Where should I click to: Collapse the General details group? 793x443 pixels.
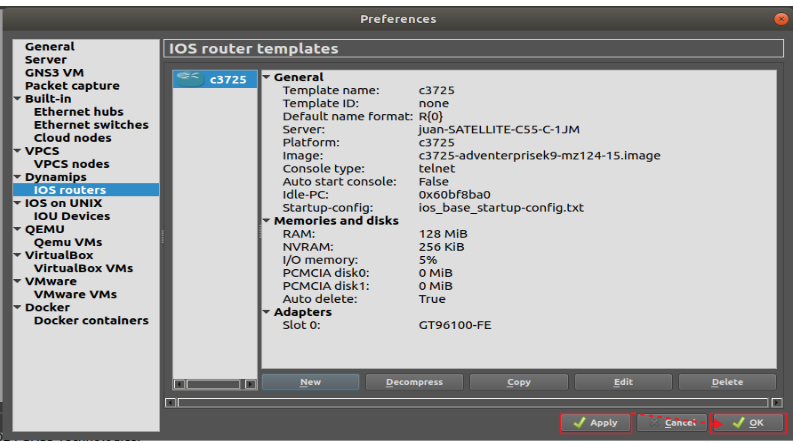tap(267, 77)
